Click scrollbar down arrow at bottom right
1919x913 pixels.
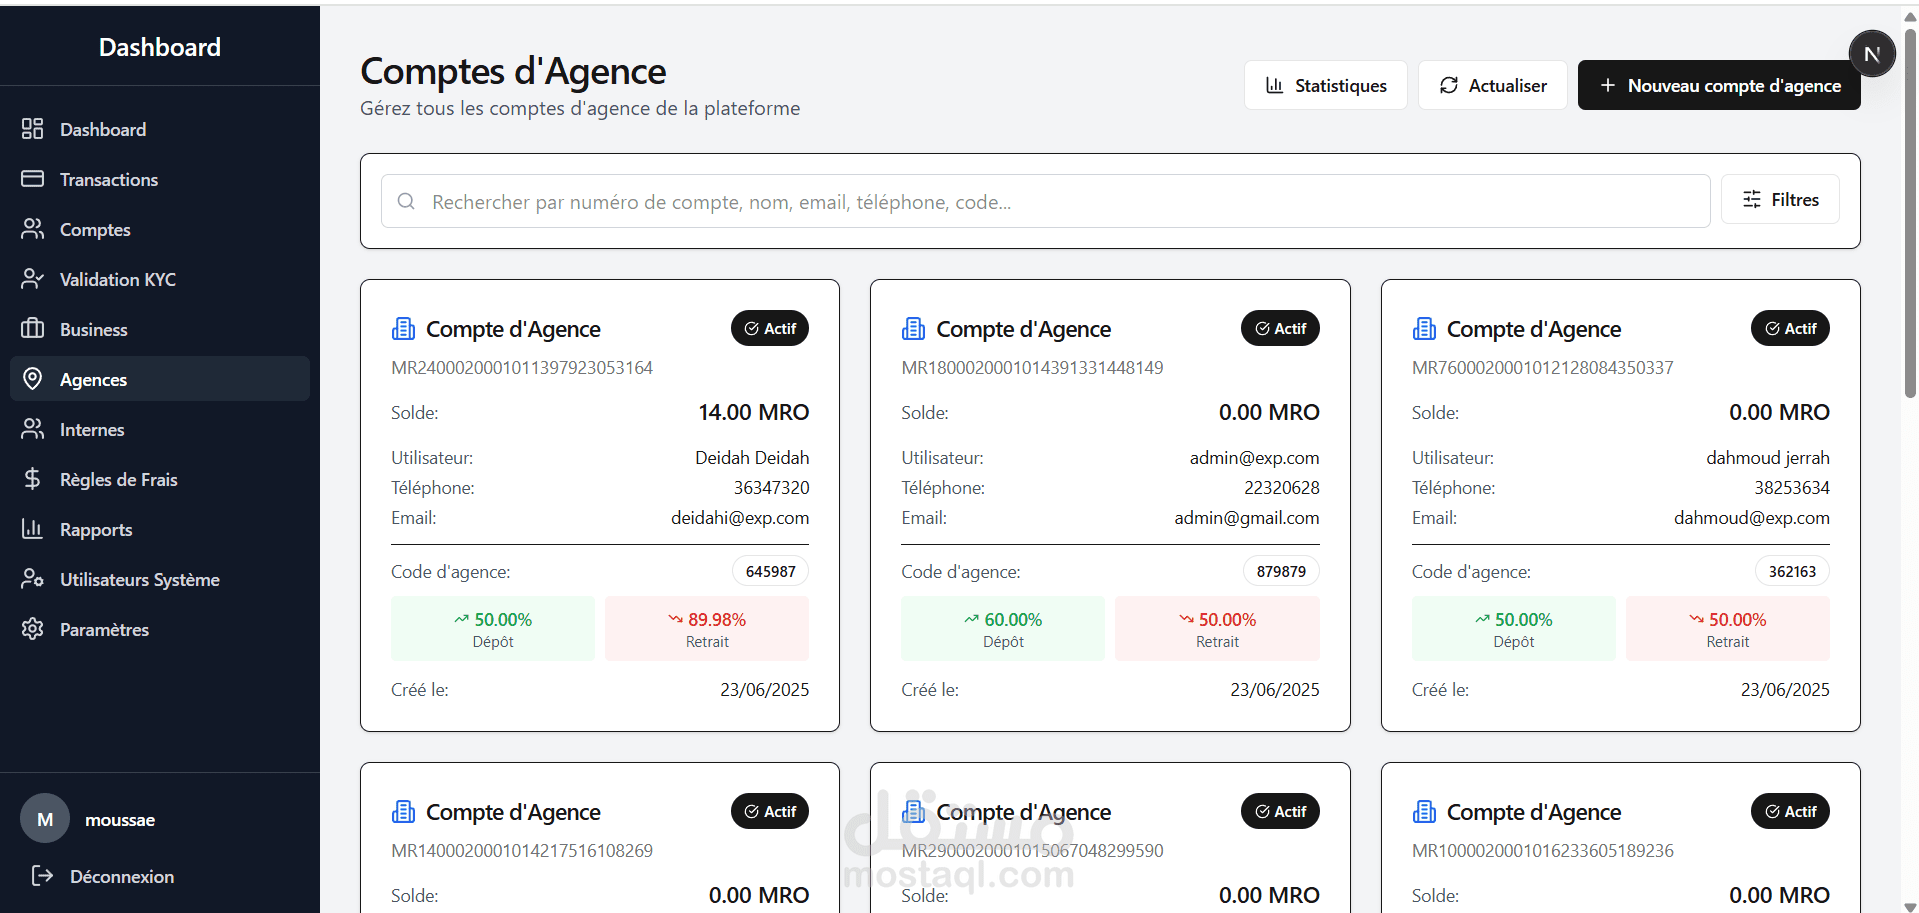pyautogui.click(x=1910, y=906)
